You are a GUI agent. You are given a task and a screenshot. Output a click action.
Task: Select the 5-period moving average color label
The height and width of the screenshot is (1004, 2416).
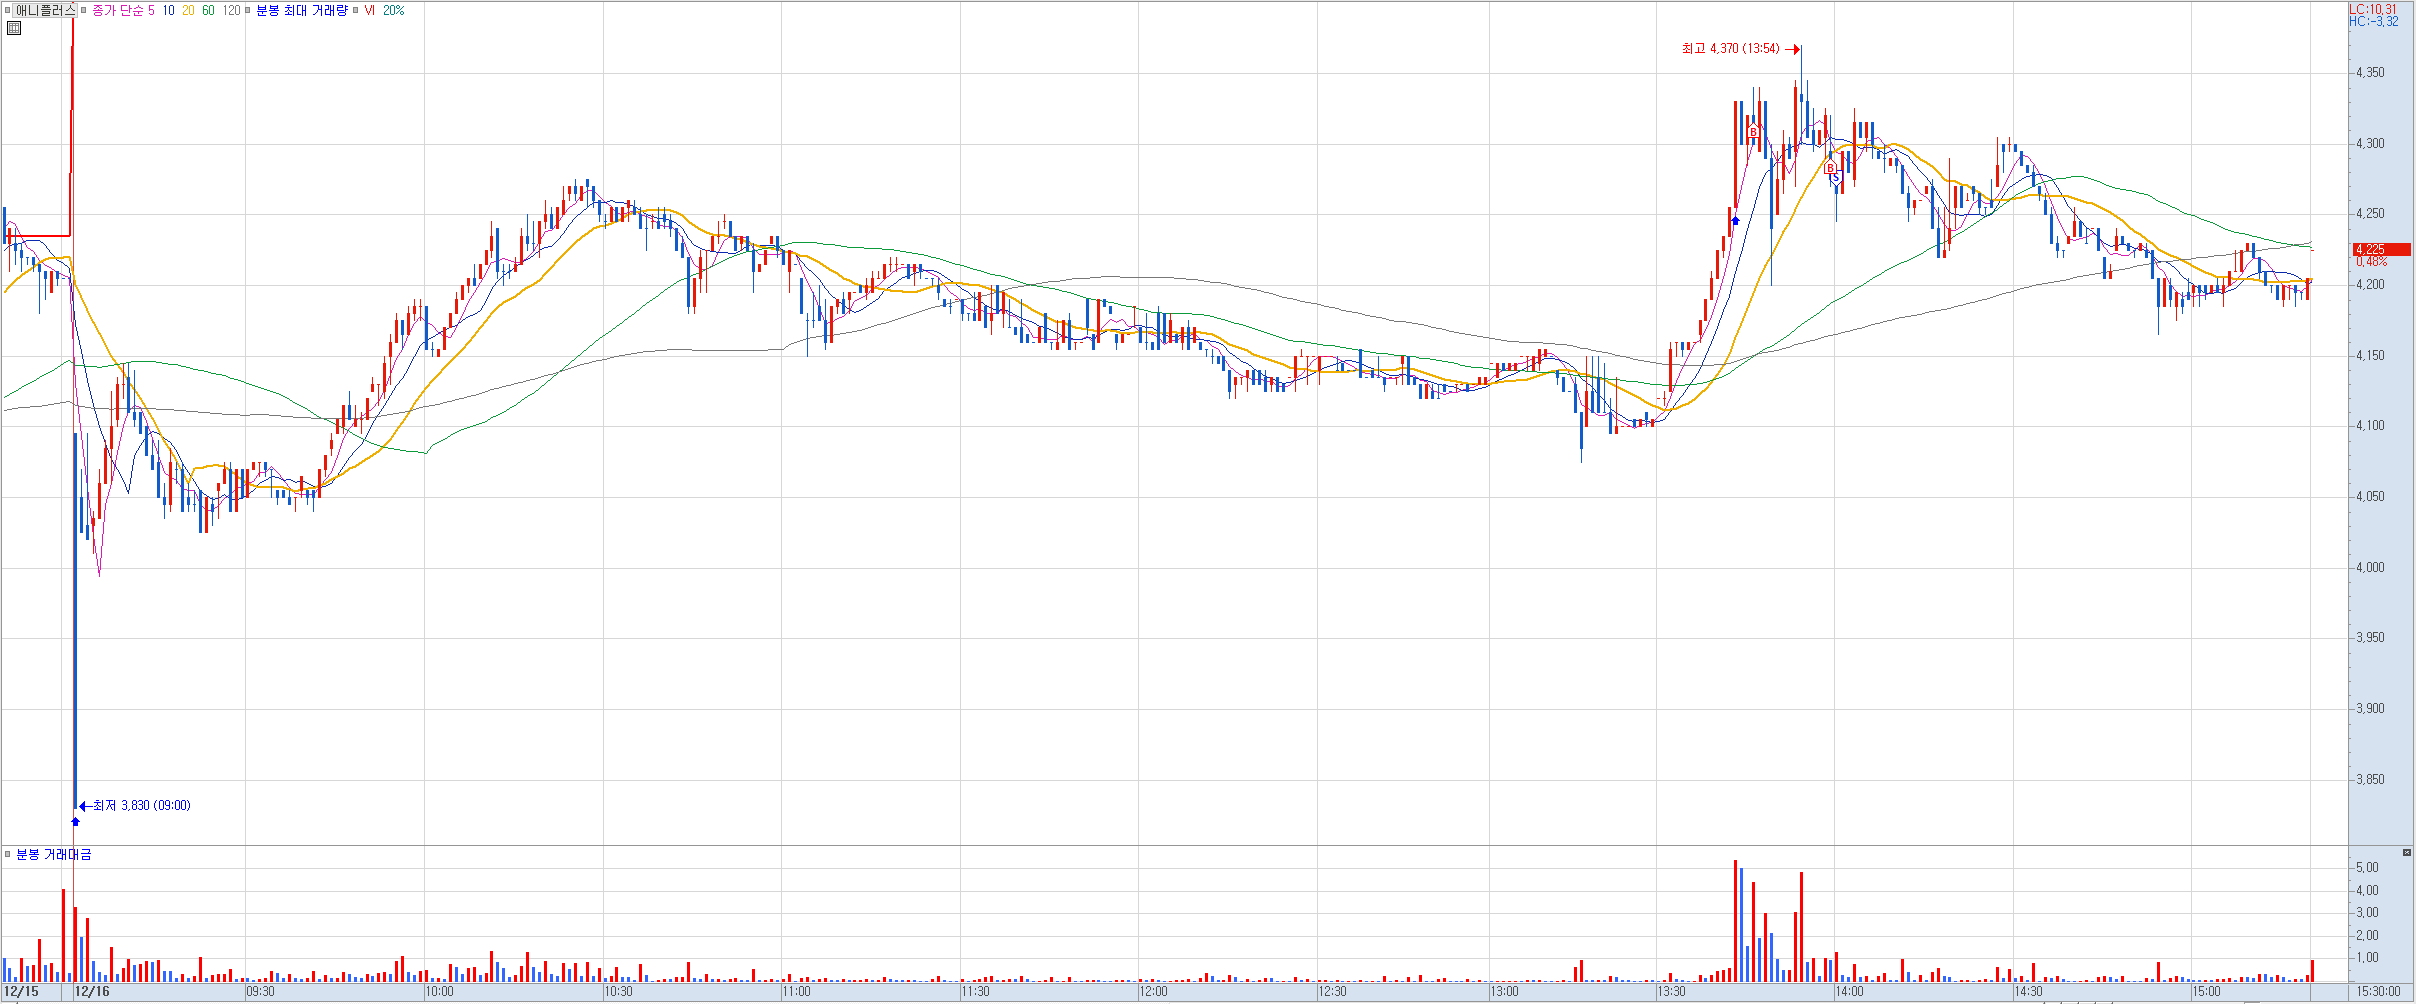[x=151, y=10]
